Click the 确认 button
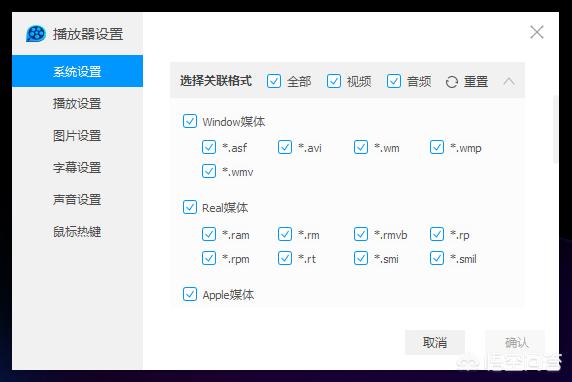Image resolution: width=572 pixels, height=382 pixels. [516, 342]
